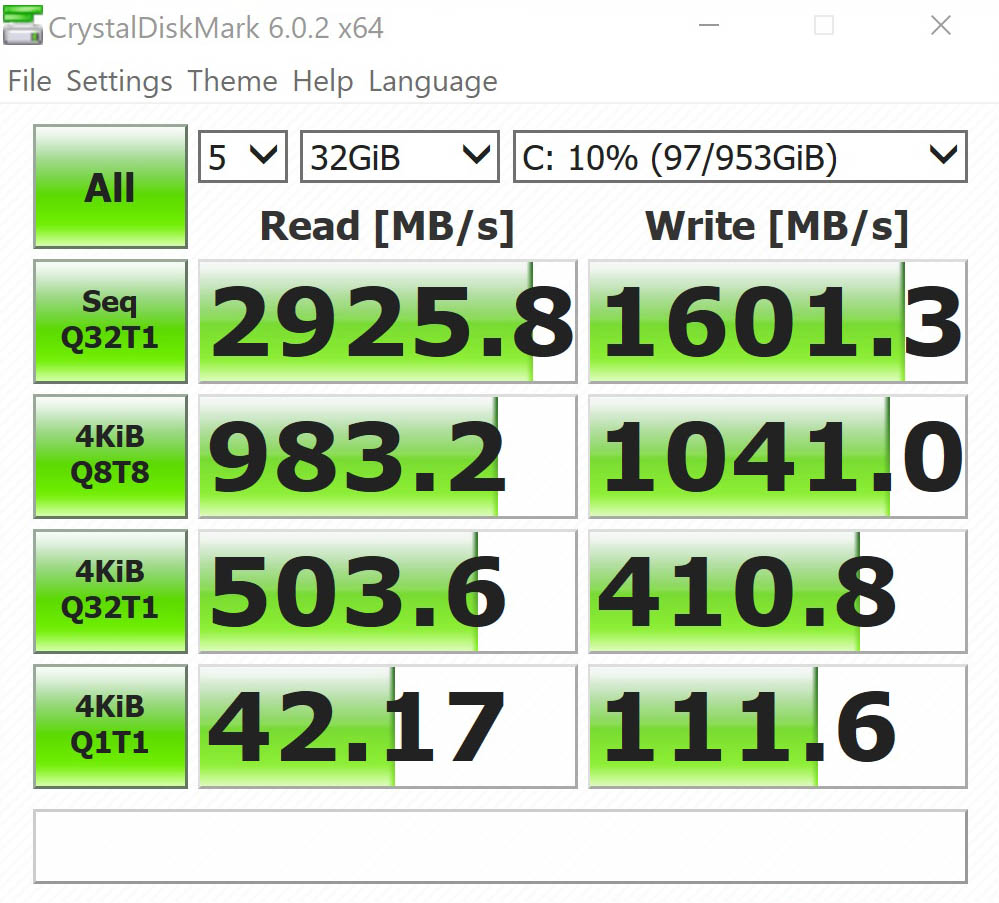Open the Settings menu
Screen dimensions: 999x903
tap(119, 82)
